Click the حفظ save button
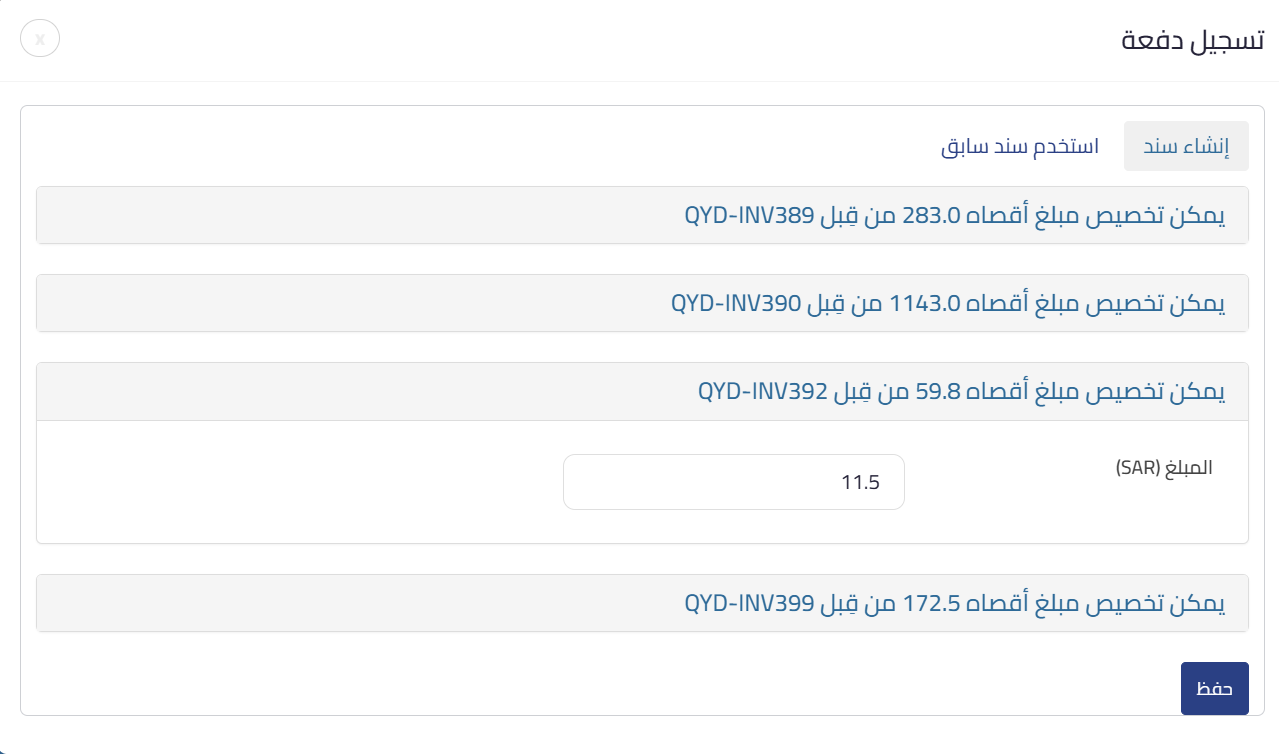 (x=1214, y=688)
